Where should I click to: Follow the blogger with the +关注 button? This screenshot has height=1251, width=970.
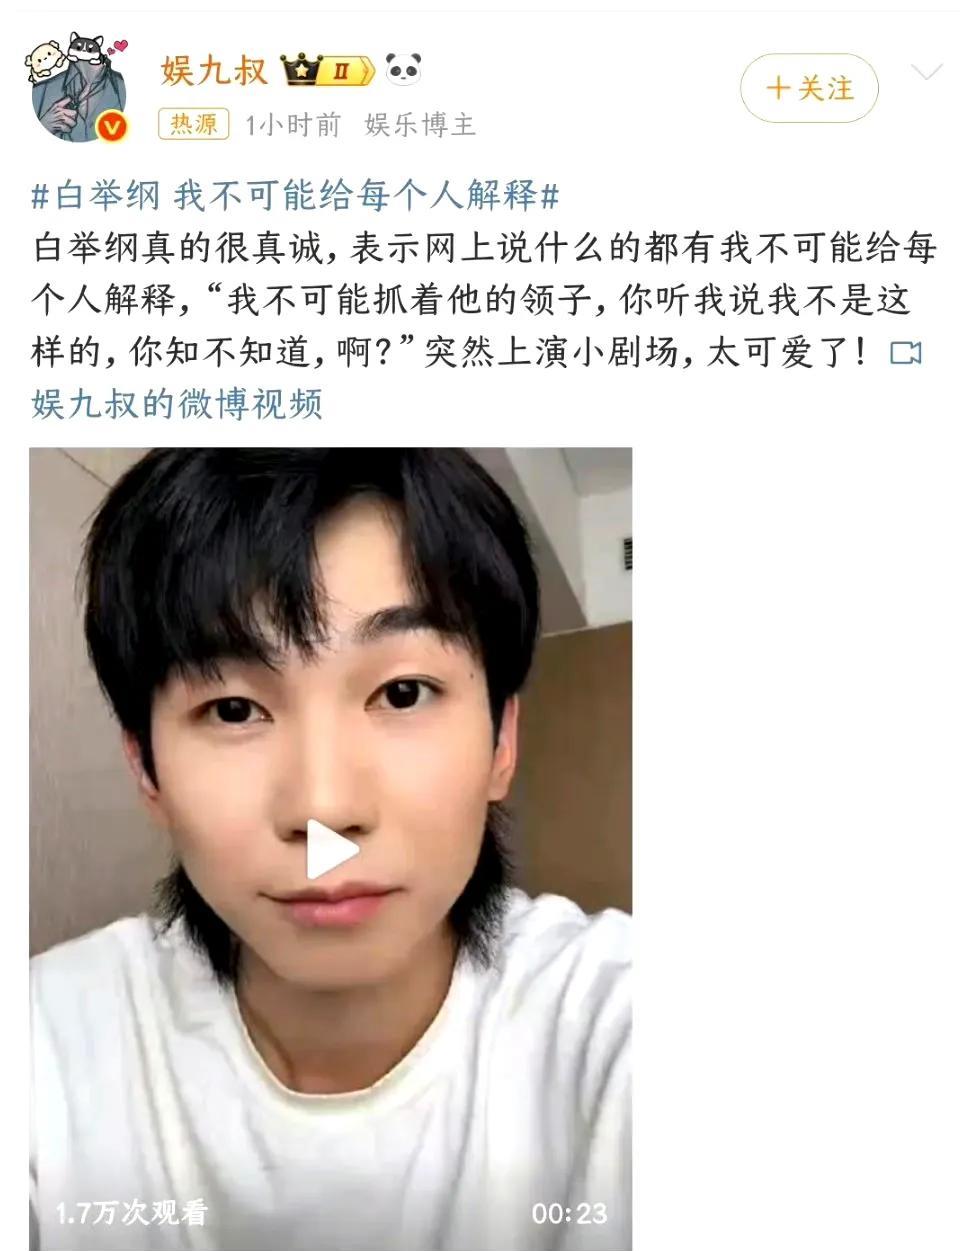point(809,89)
